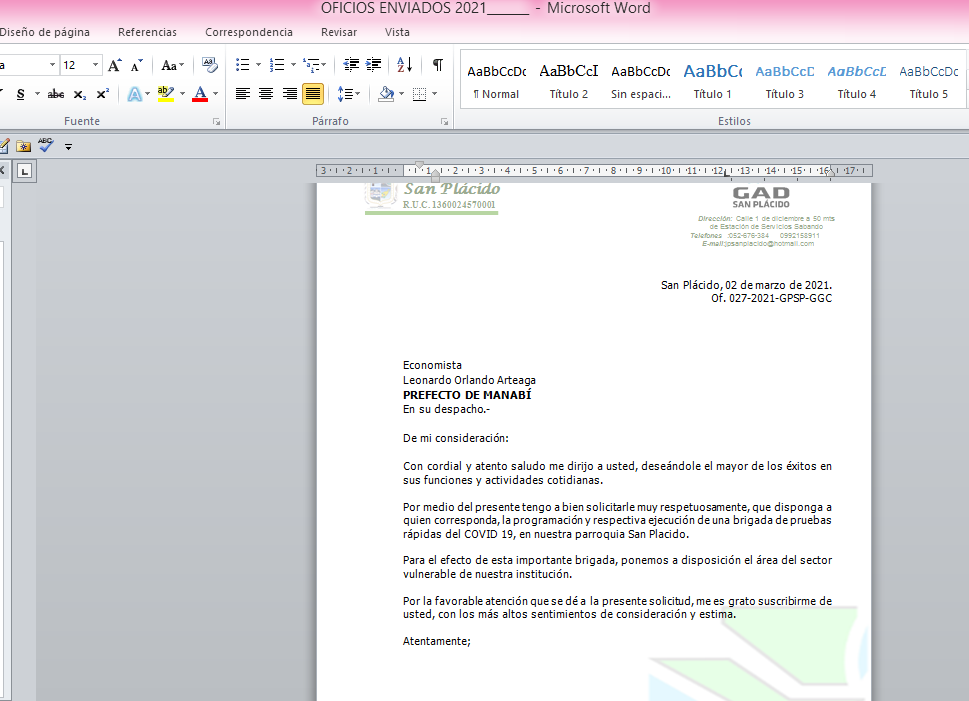Viewport: 969px width, 701px height.
Task: Toggle show paragraph marks
Action: point(438,65)
